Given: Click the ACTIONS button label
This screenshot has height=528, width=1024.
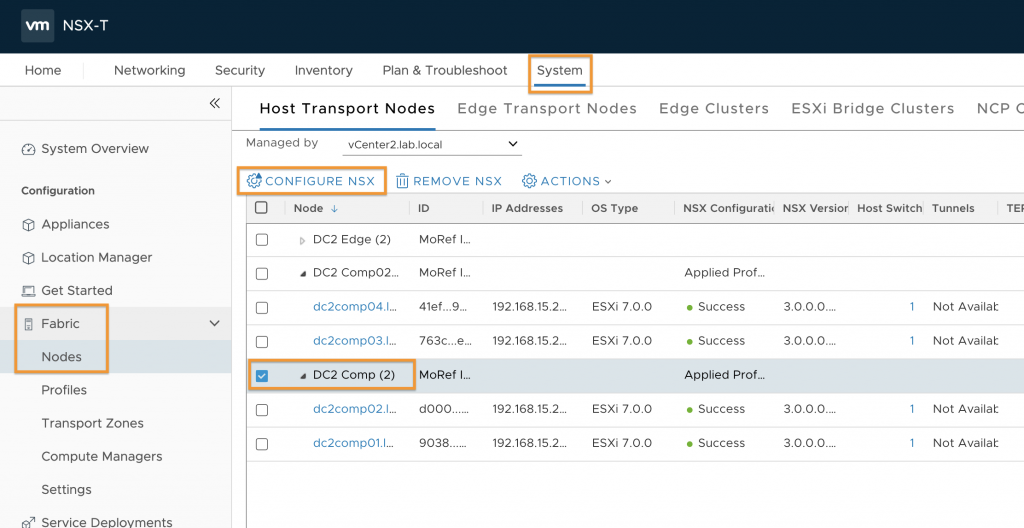Looking at the screenshot, I should pyautogui.click(x=570, y=181).
